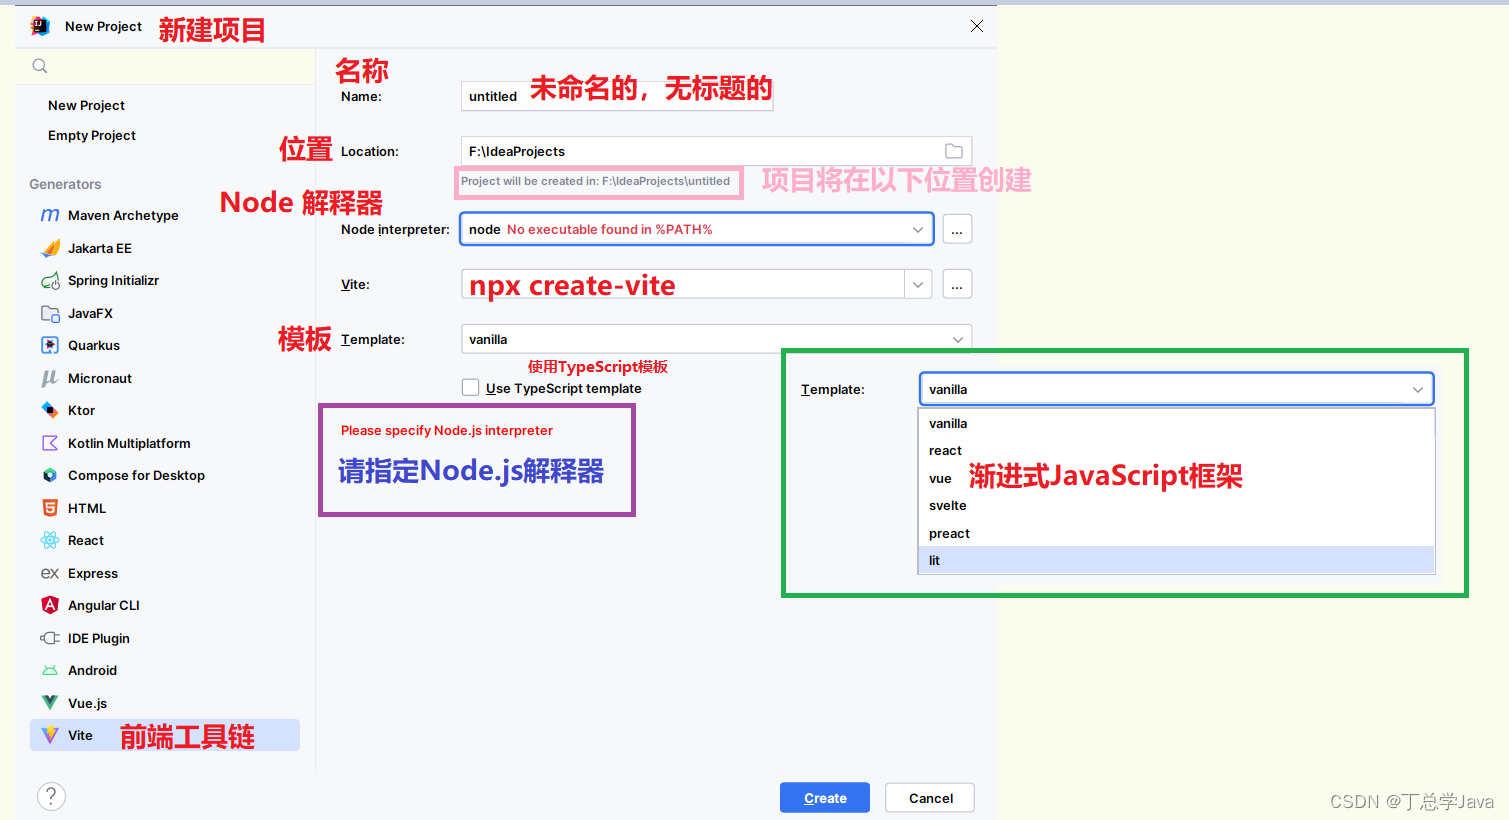
Task: Click the Express generator icon
Action: pos(50,573)
